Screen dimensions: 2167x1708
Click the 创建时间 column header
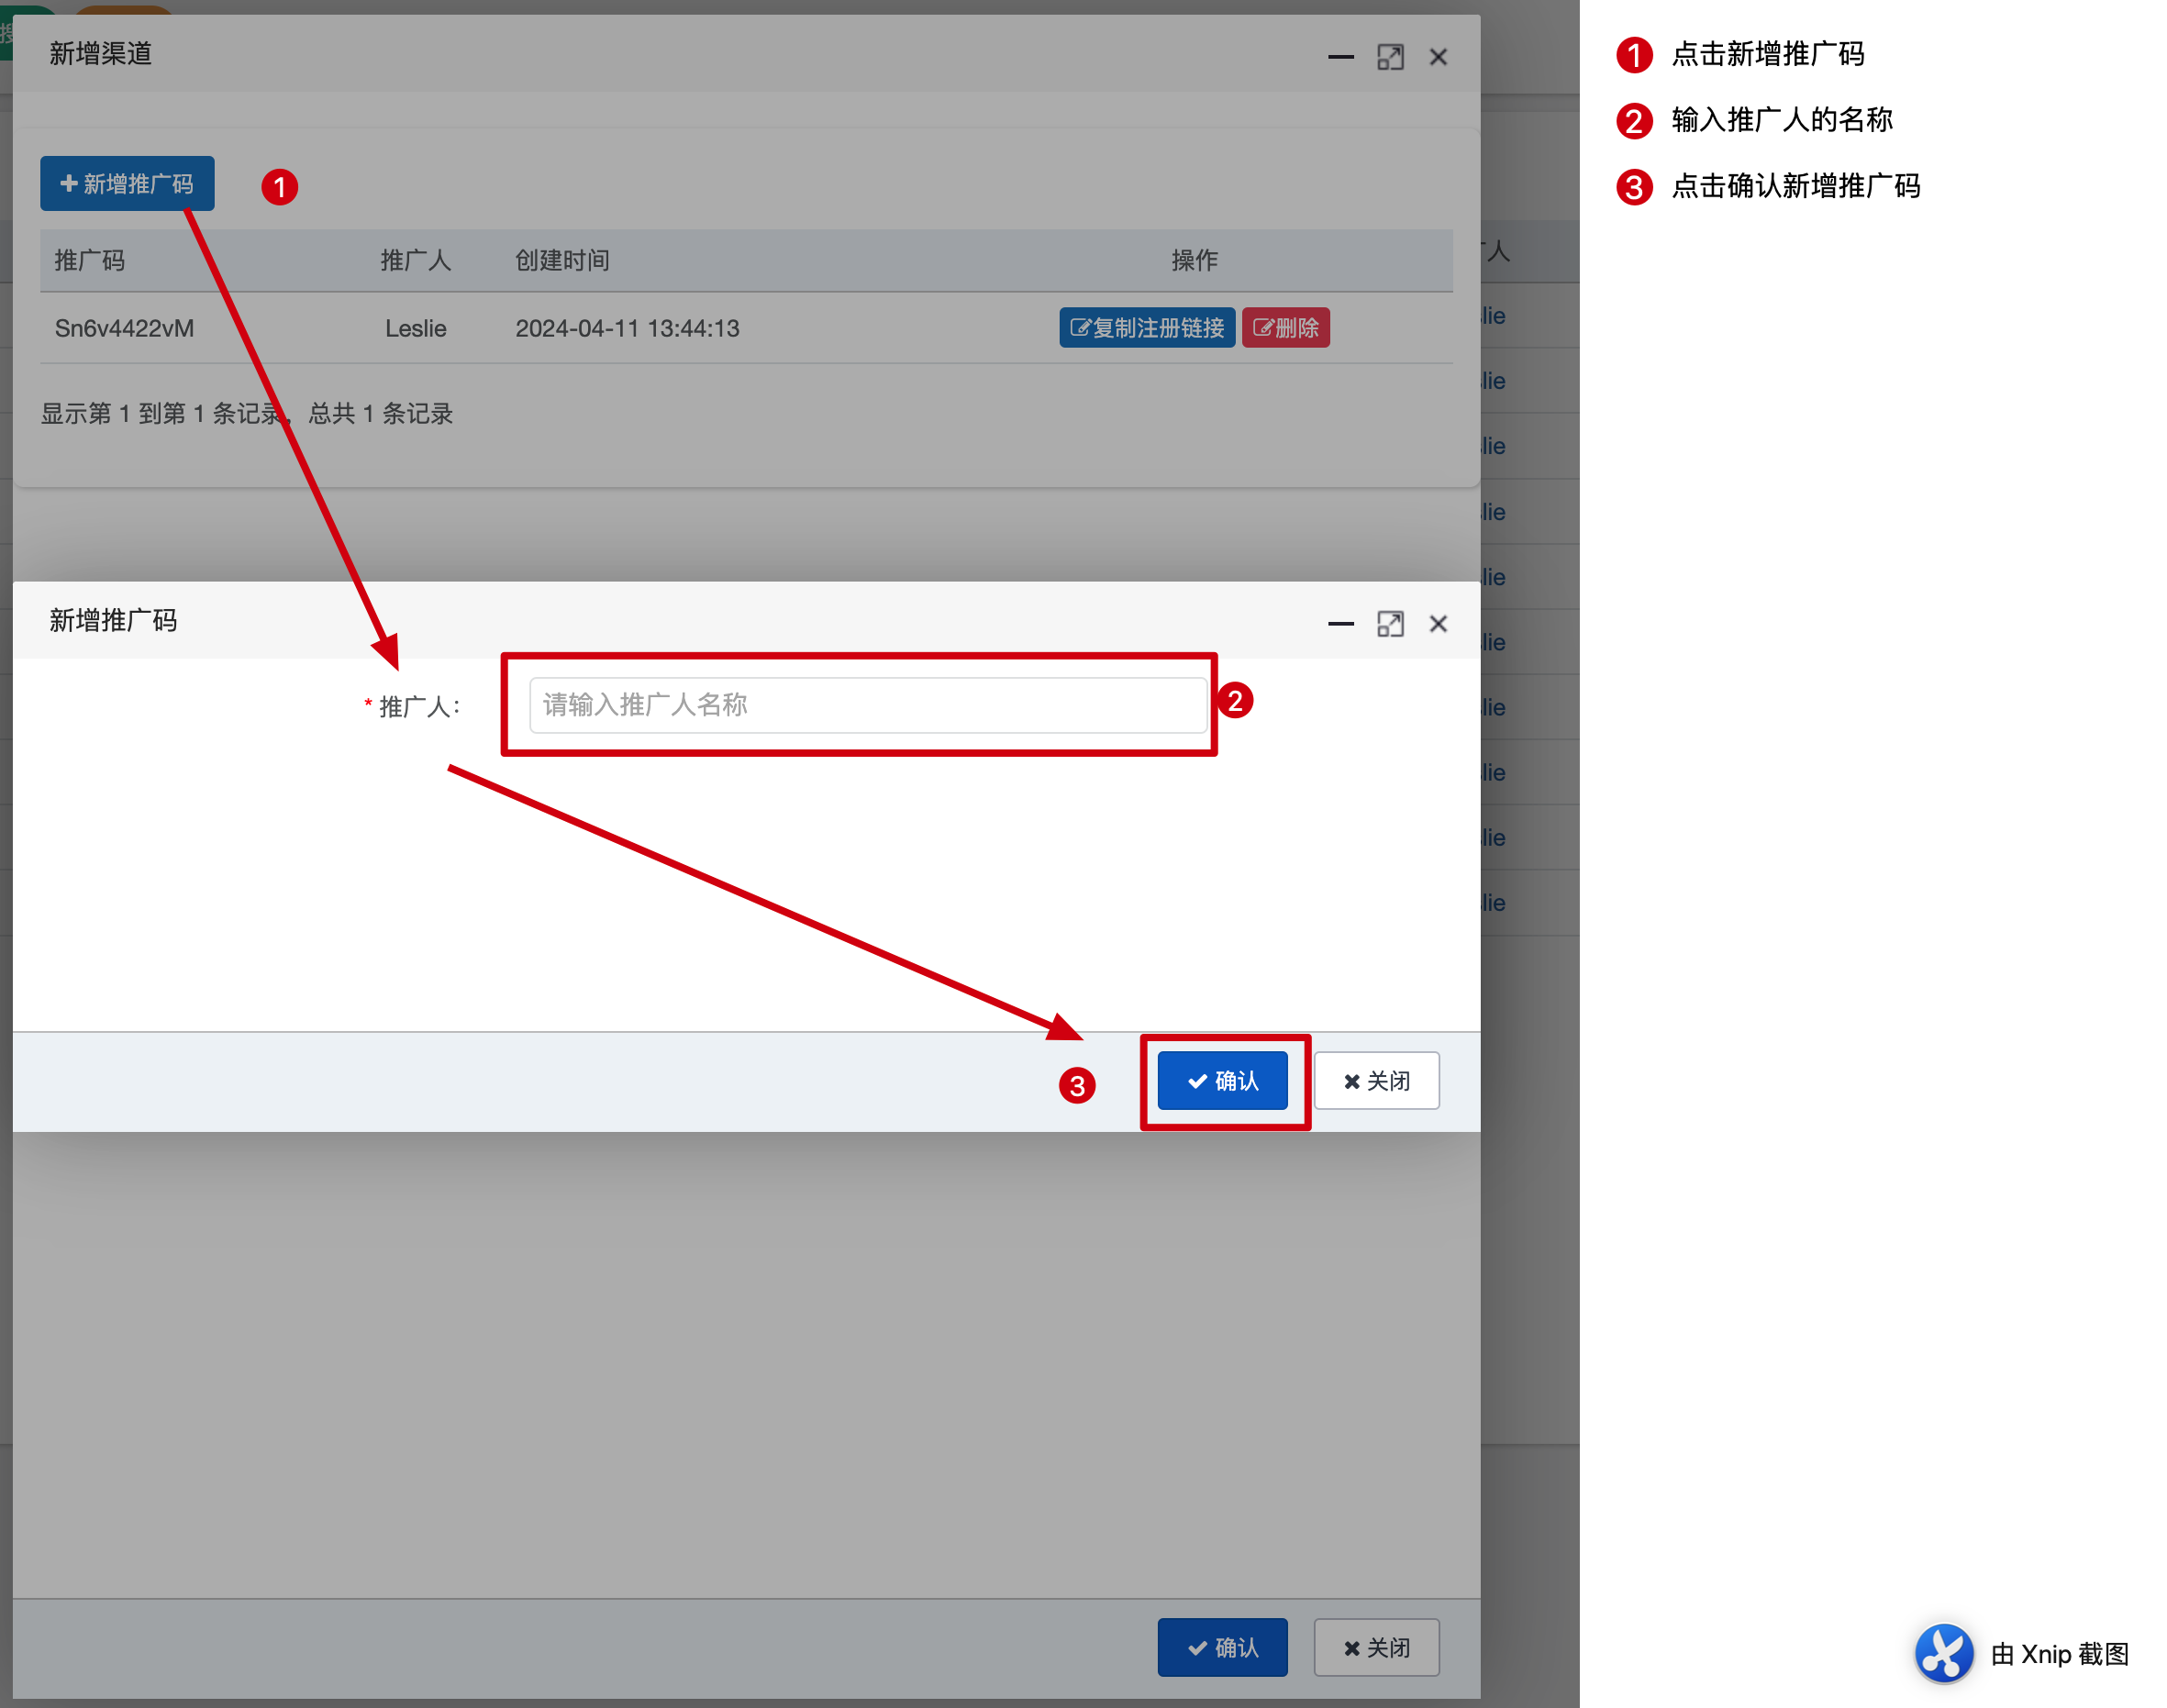click(562, 261)
